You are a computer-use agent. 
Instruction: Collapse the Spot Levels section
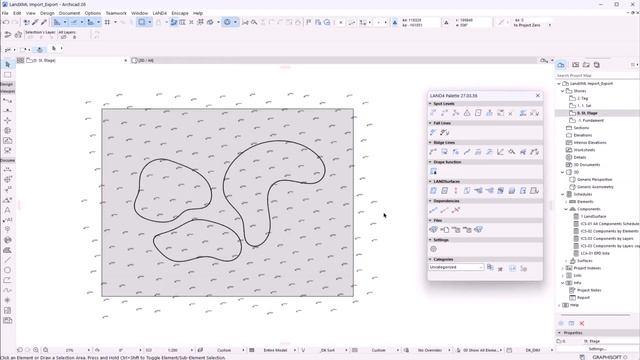430,104
